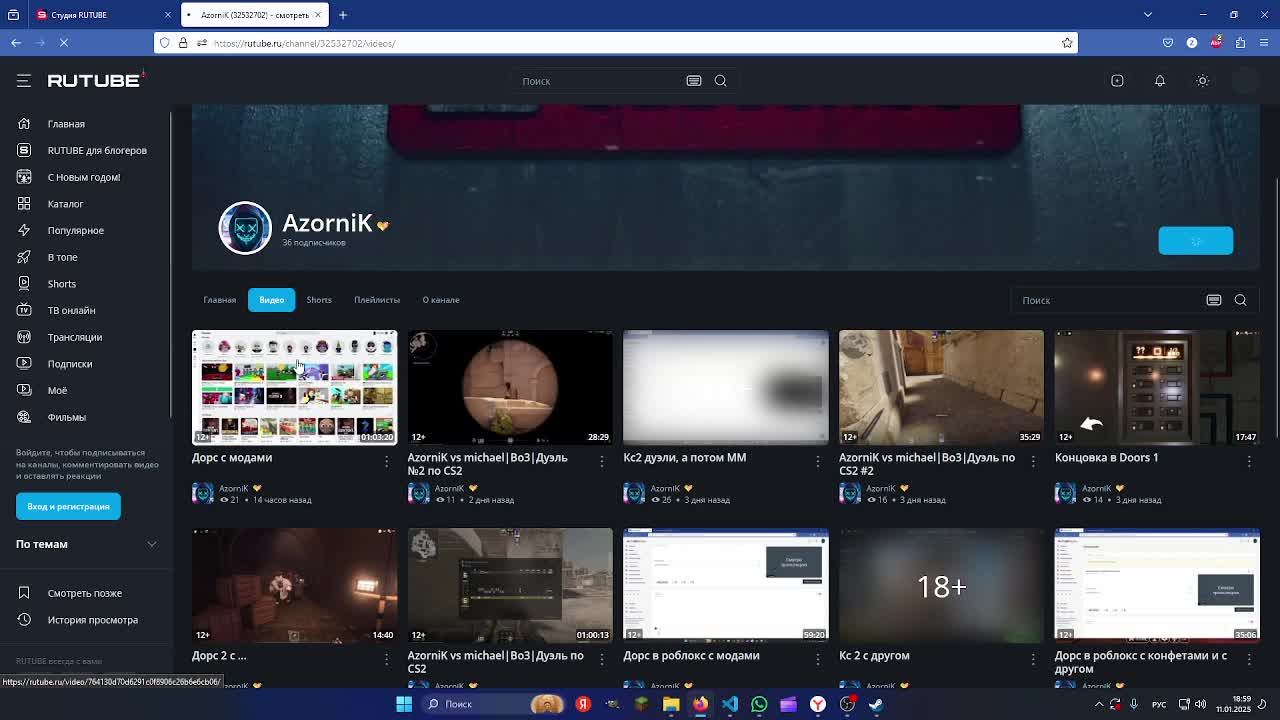
Task: Open the Windows Start menu
Action: pos(404,704)
